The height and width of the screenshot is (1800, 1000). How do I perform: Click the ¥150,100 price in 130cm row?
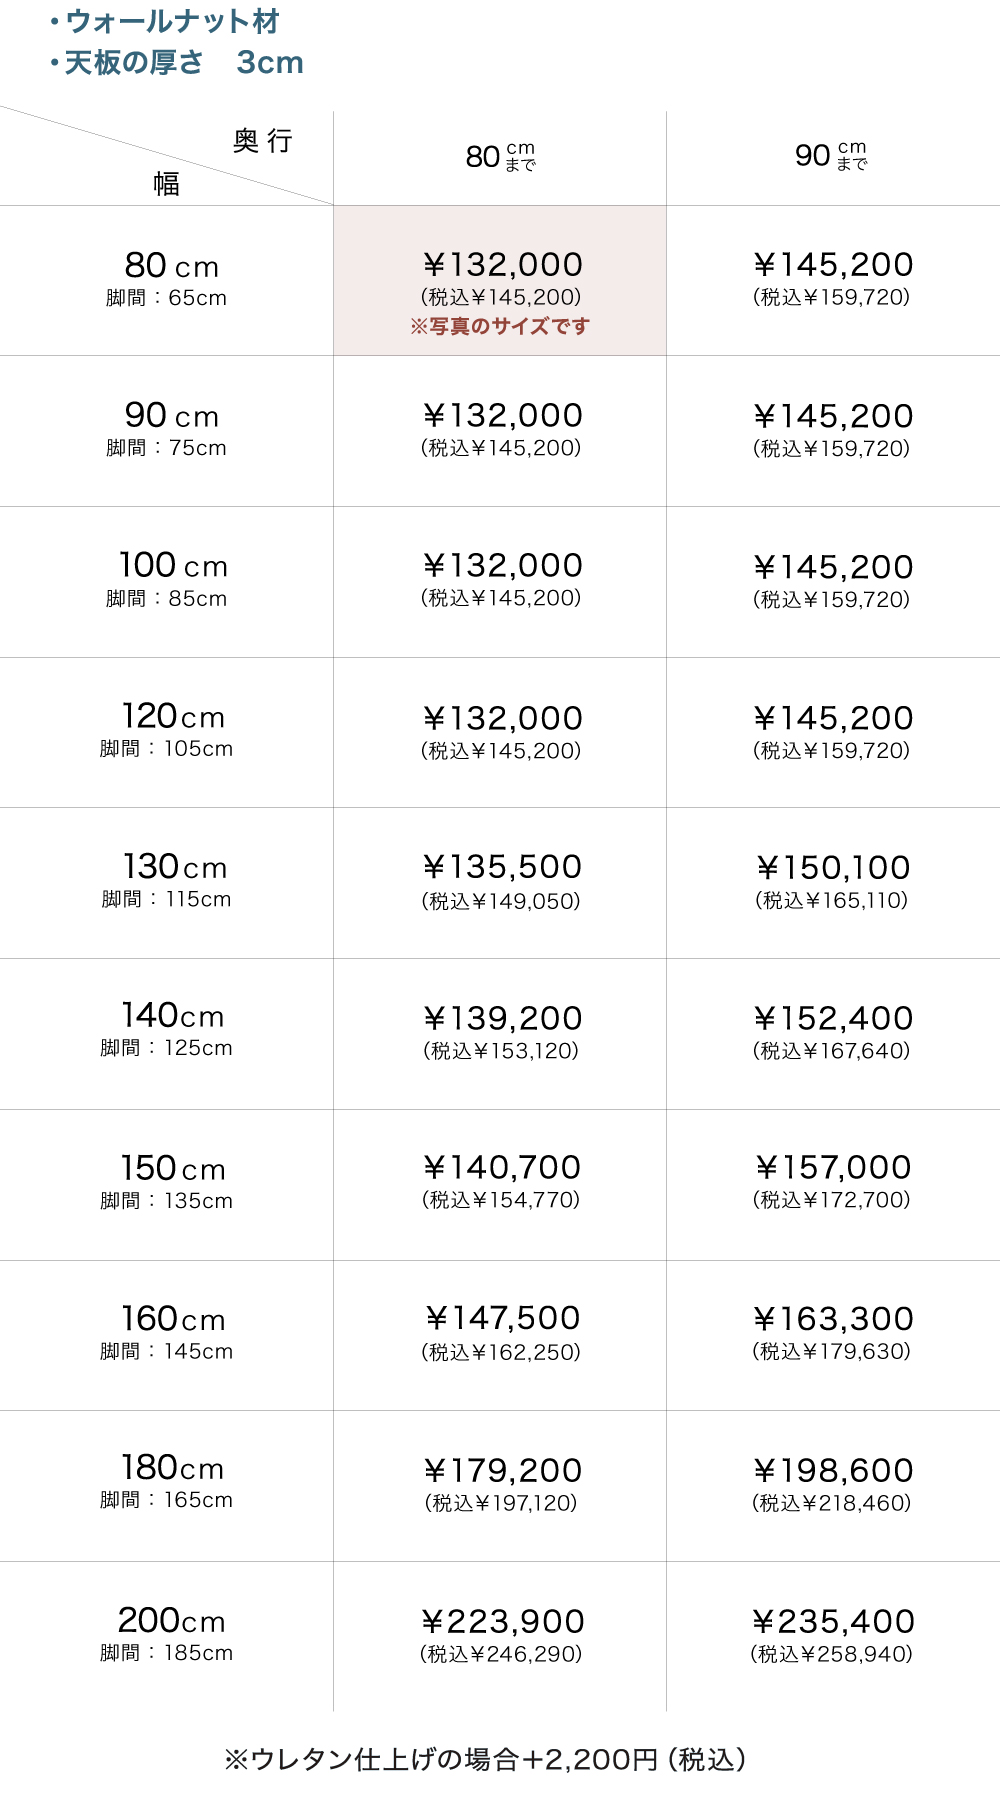pyautogui.click(x=833, y=867)
